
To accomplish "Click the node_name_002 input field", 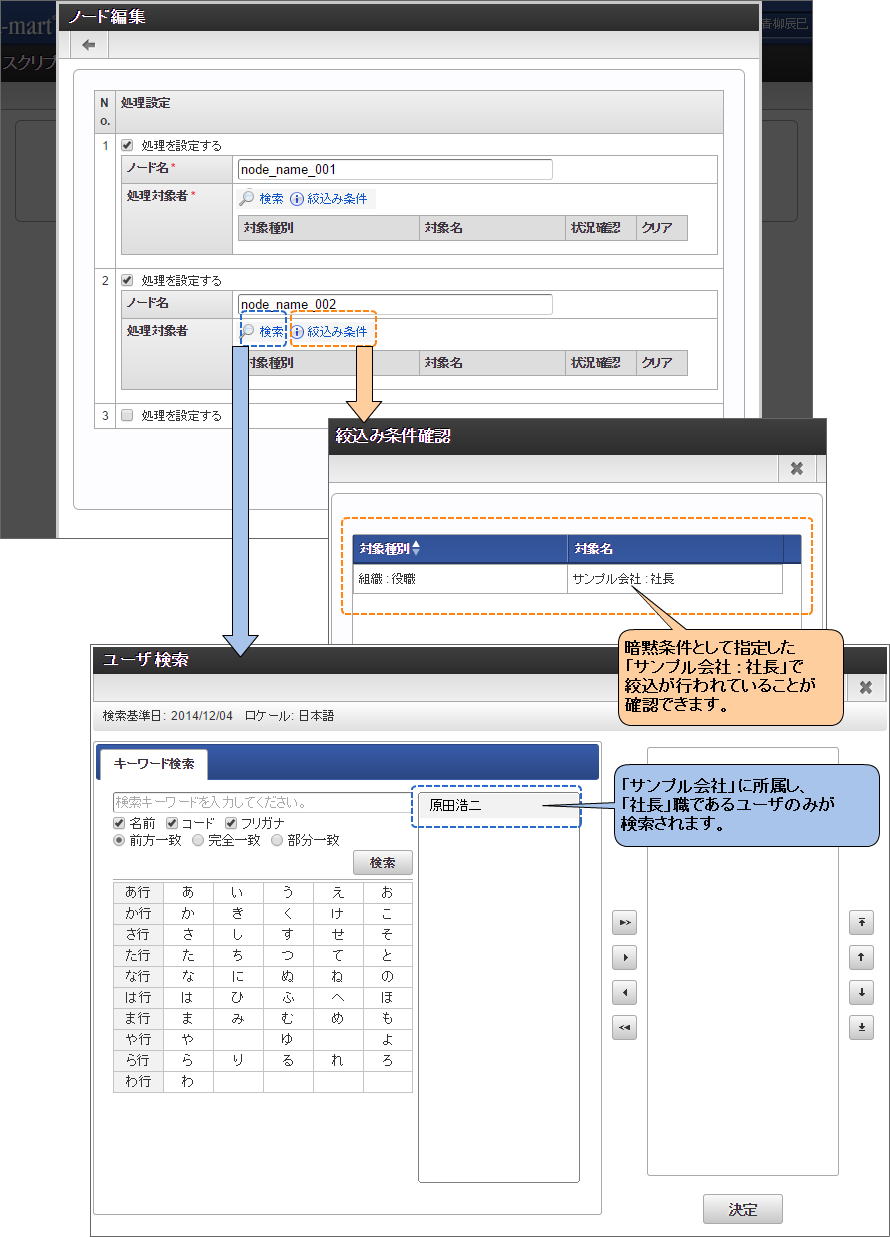I will tap(395, 304).
